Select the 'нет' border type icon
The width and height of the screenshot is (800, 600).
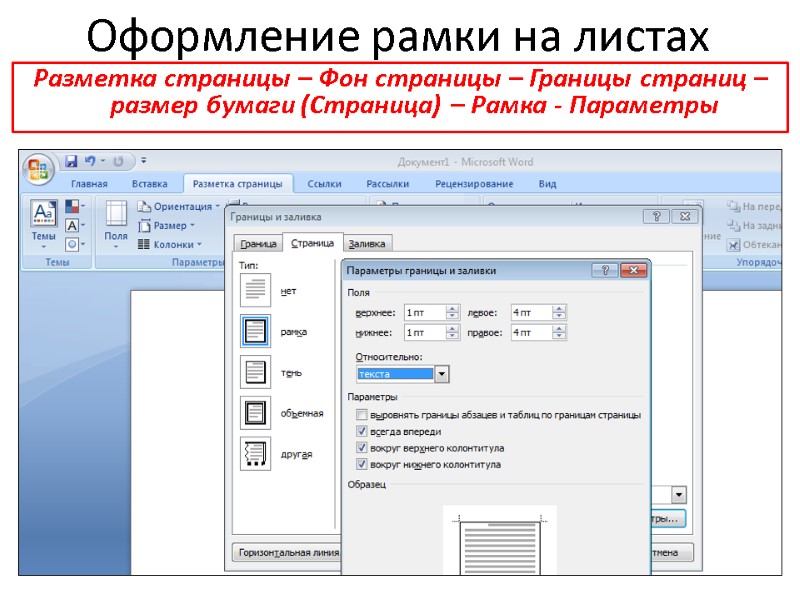tap(255, 290)
